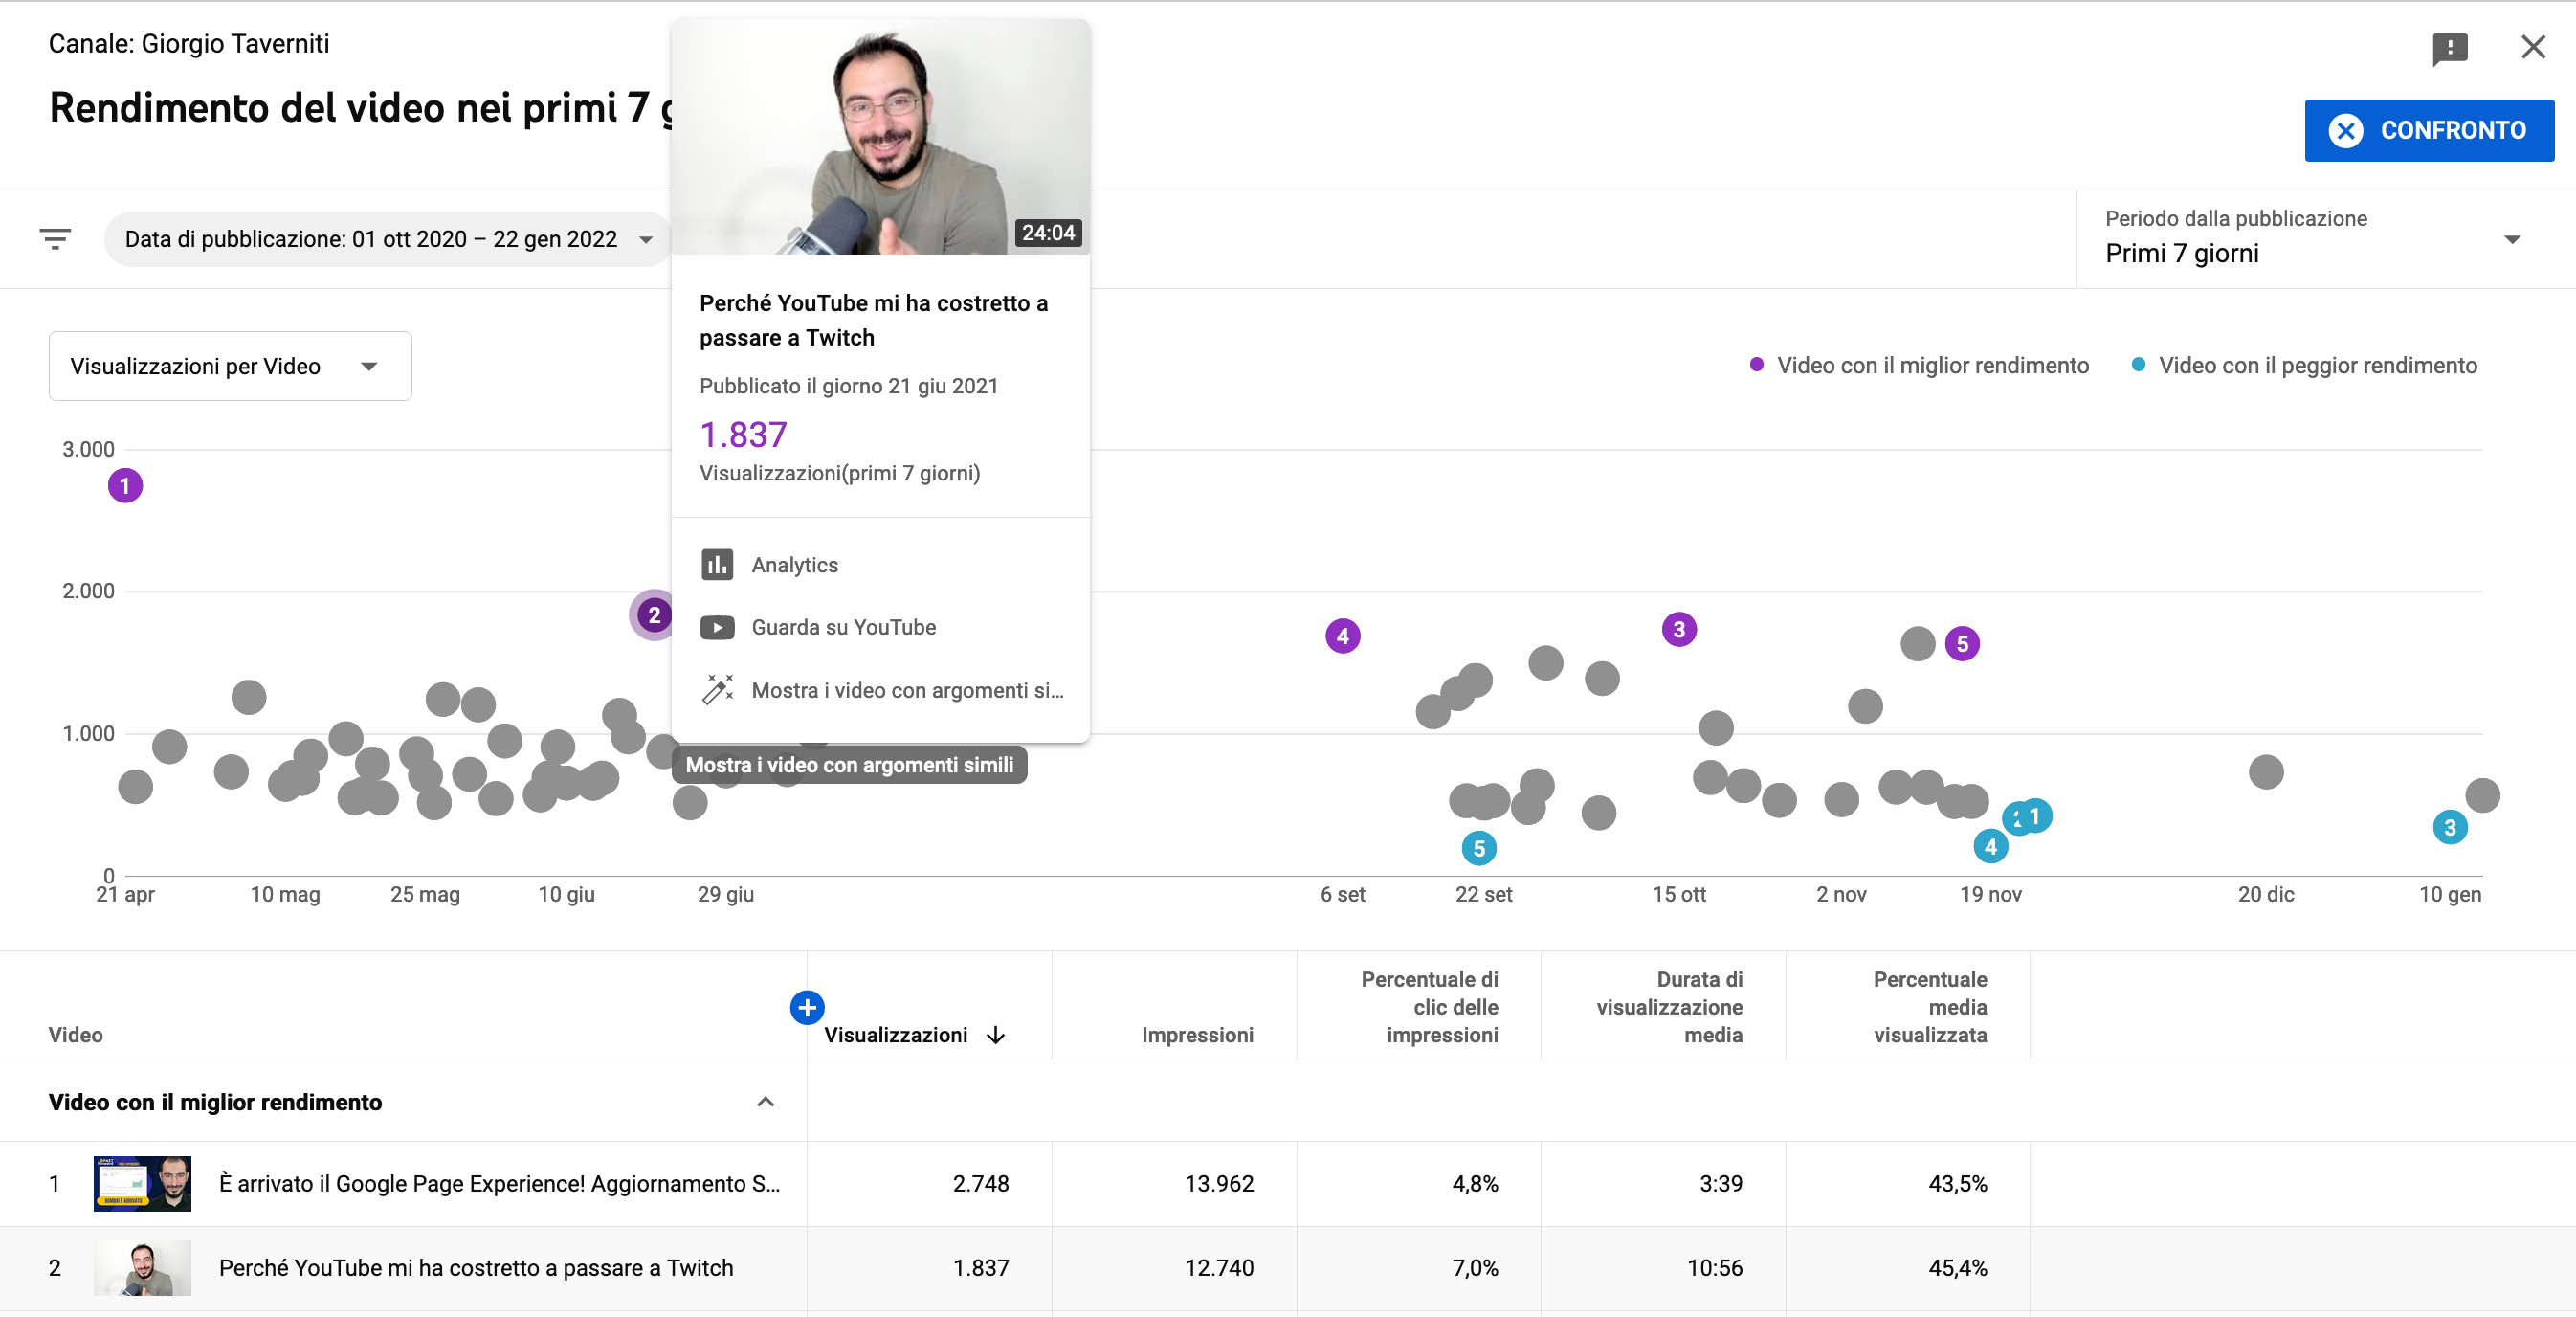The height and width of the screenshot is (1317, 2576).
Task: Click the blue add column plus icon
Action: tap(806, 1007)
